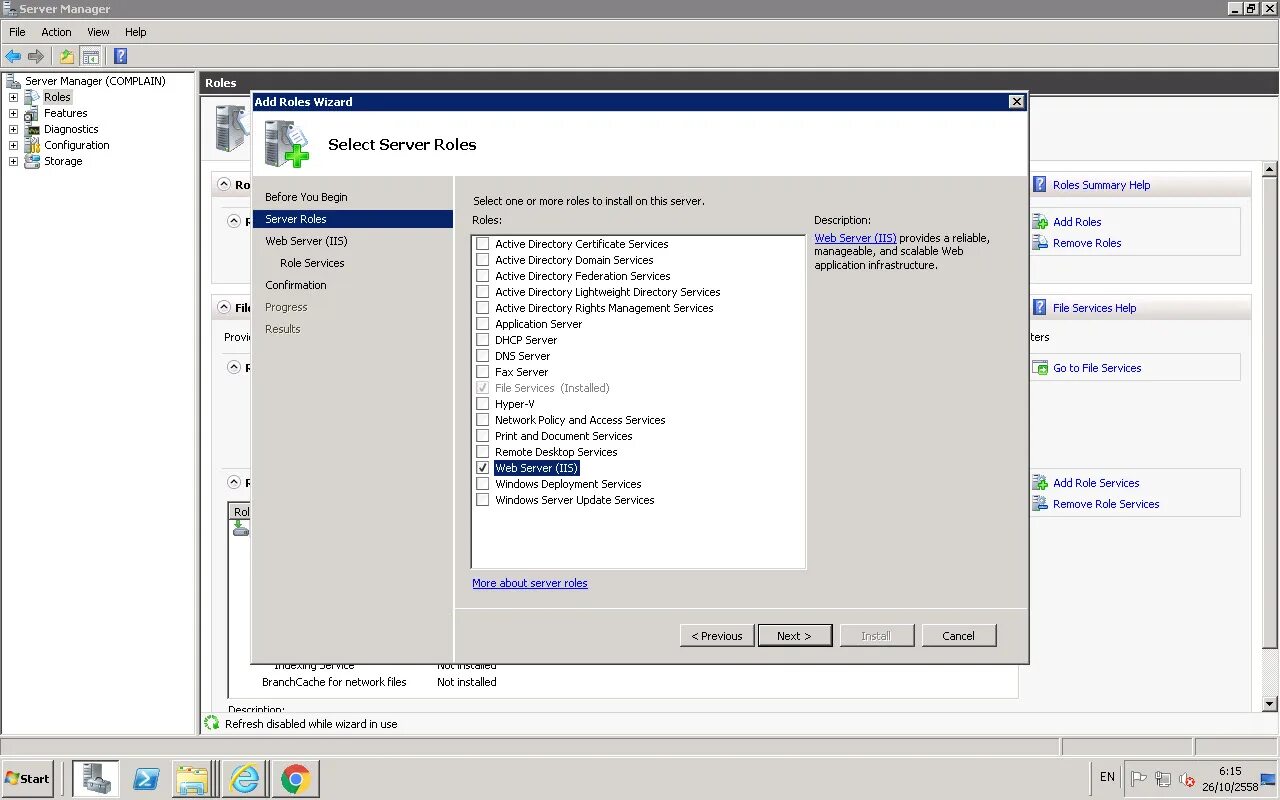The image size is (1280, 800).
Task: Check Print and Document Services role
Action: tap(483, 436)
